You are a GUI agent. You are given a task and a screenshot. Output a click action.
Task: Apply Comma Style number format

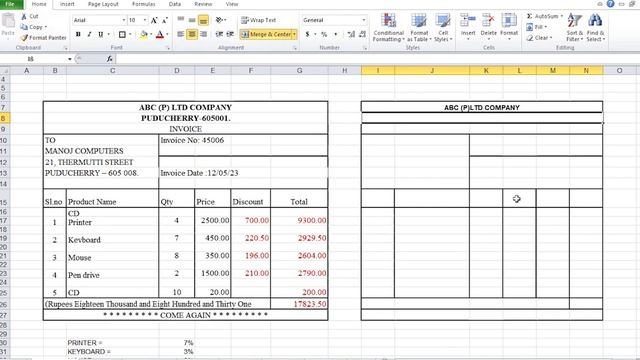pyautogui.click(x=336, y=34)
